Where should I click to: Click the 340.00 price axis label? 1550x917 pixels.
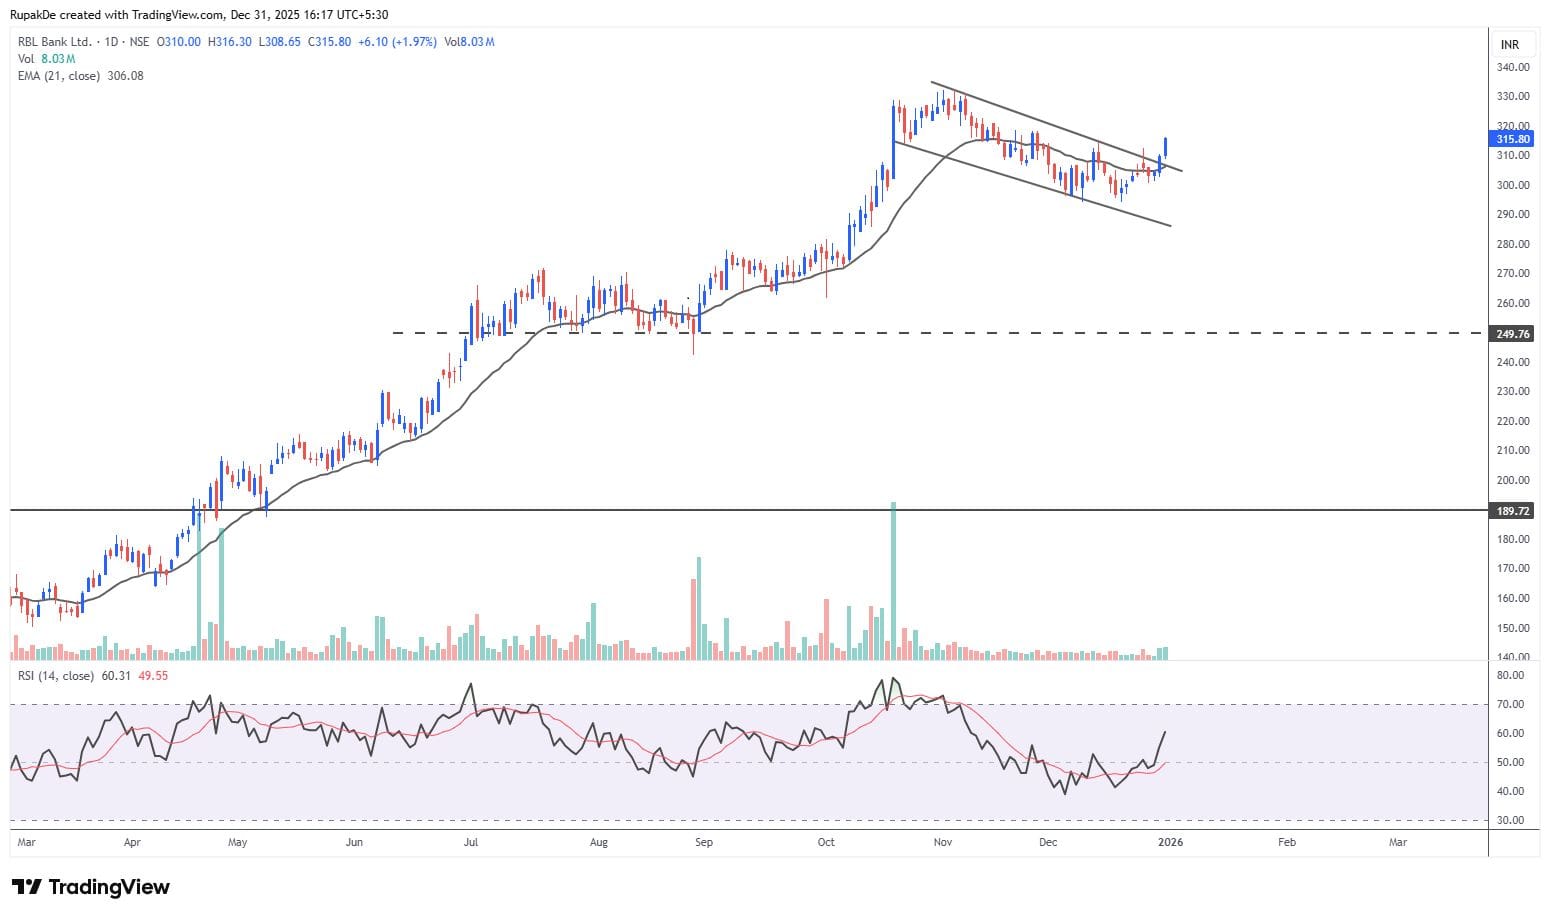pyautogui.click(x=1513, y=67)
